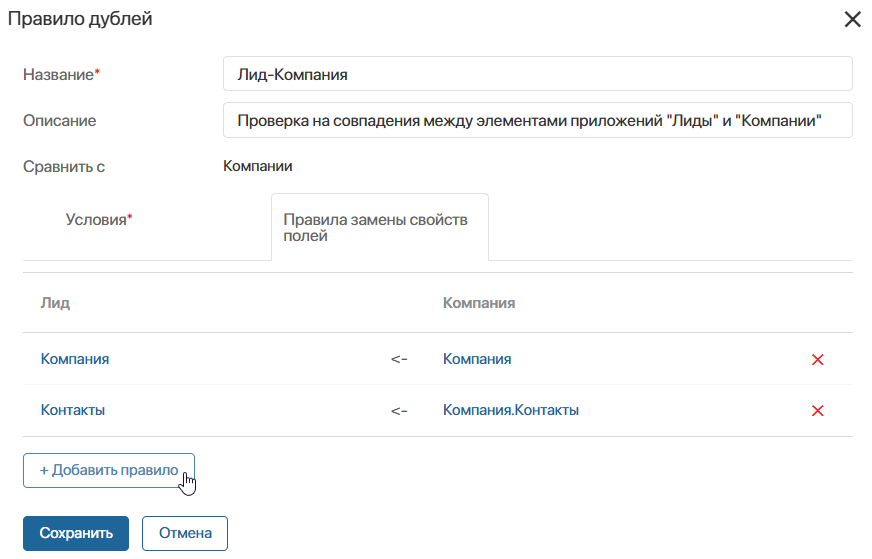
Task: Click the Компании value beside Сравнить с
Action: [257, 166]
